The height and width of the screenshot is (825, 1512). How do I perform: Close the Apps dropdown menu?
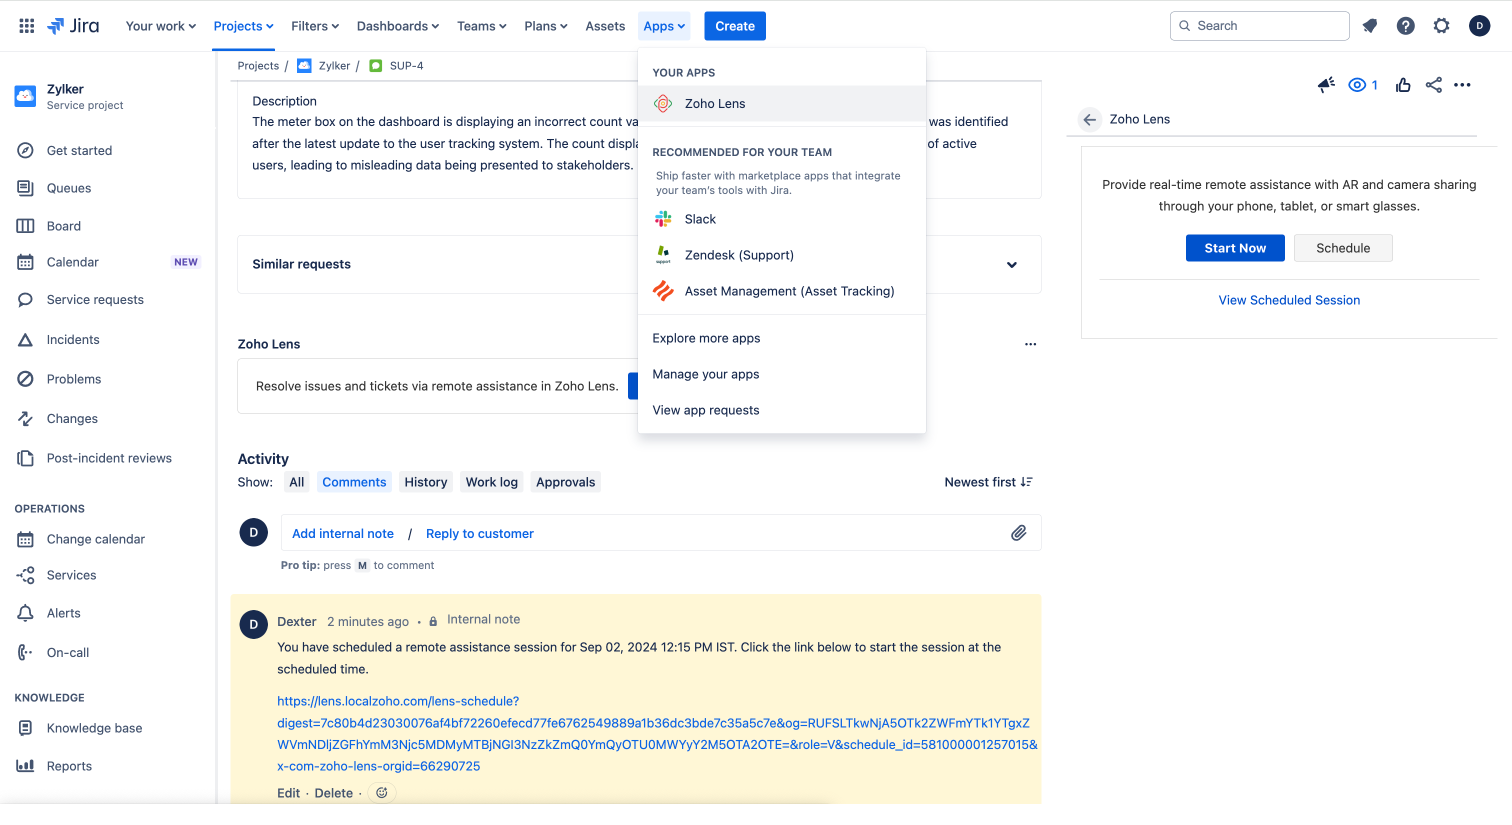pyautogui.click(x=664, y=26)
